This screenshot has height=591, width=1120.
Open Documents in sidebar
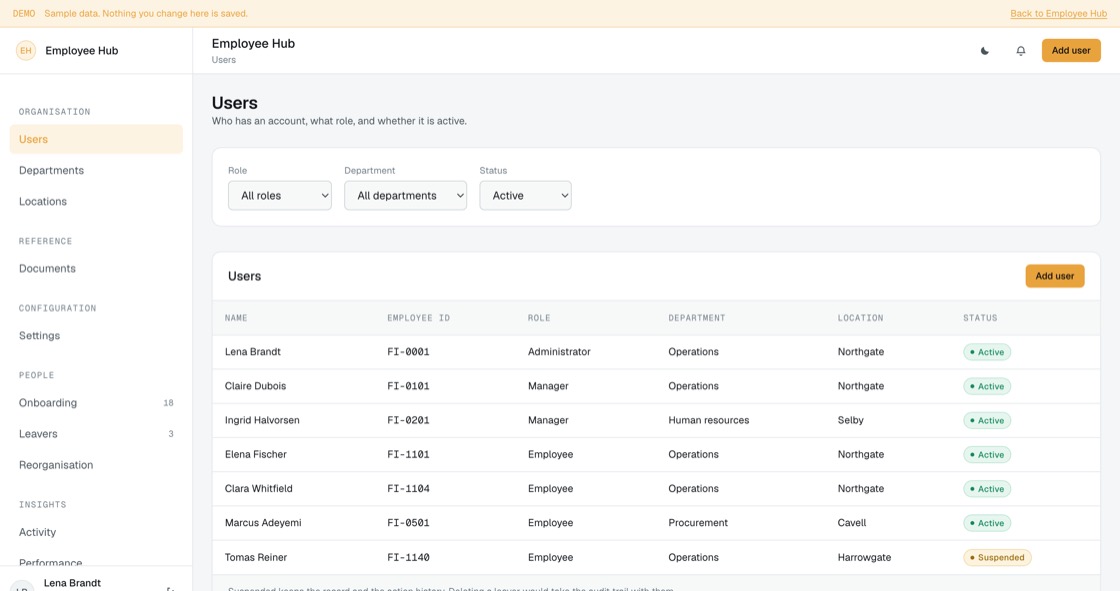pos(96,269)
